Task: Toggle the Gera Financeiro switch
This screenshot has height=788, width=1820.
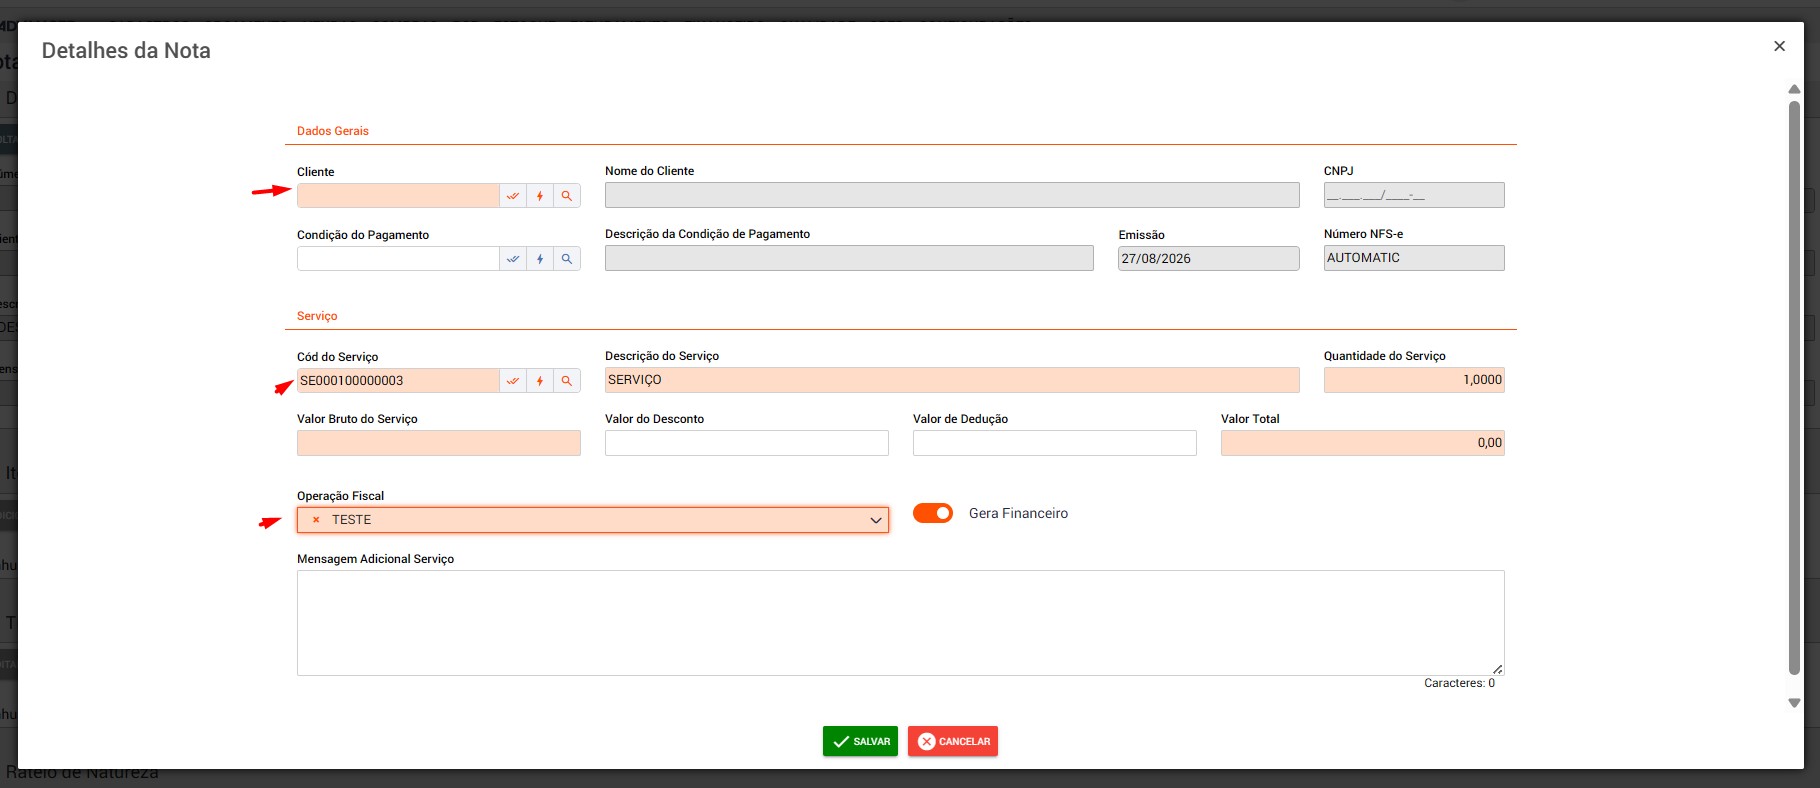Action: 933,513
